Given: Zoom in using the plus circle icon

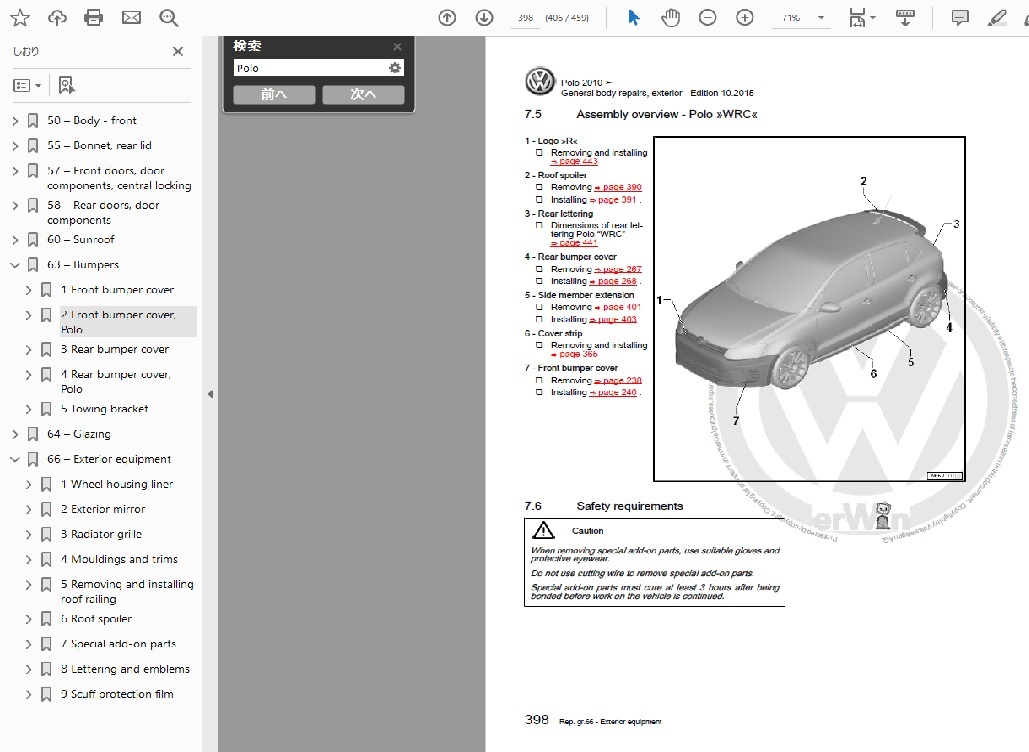Looking at the screenshot, I should [745, 18].
